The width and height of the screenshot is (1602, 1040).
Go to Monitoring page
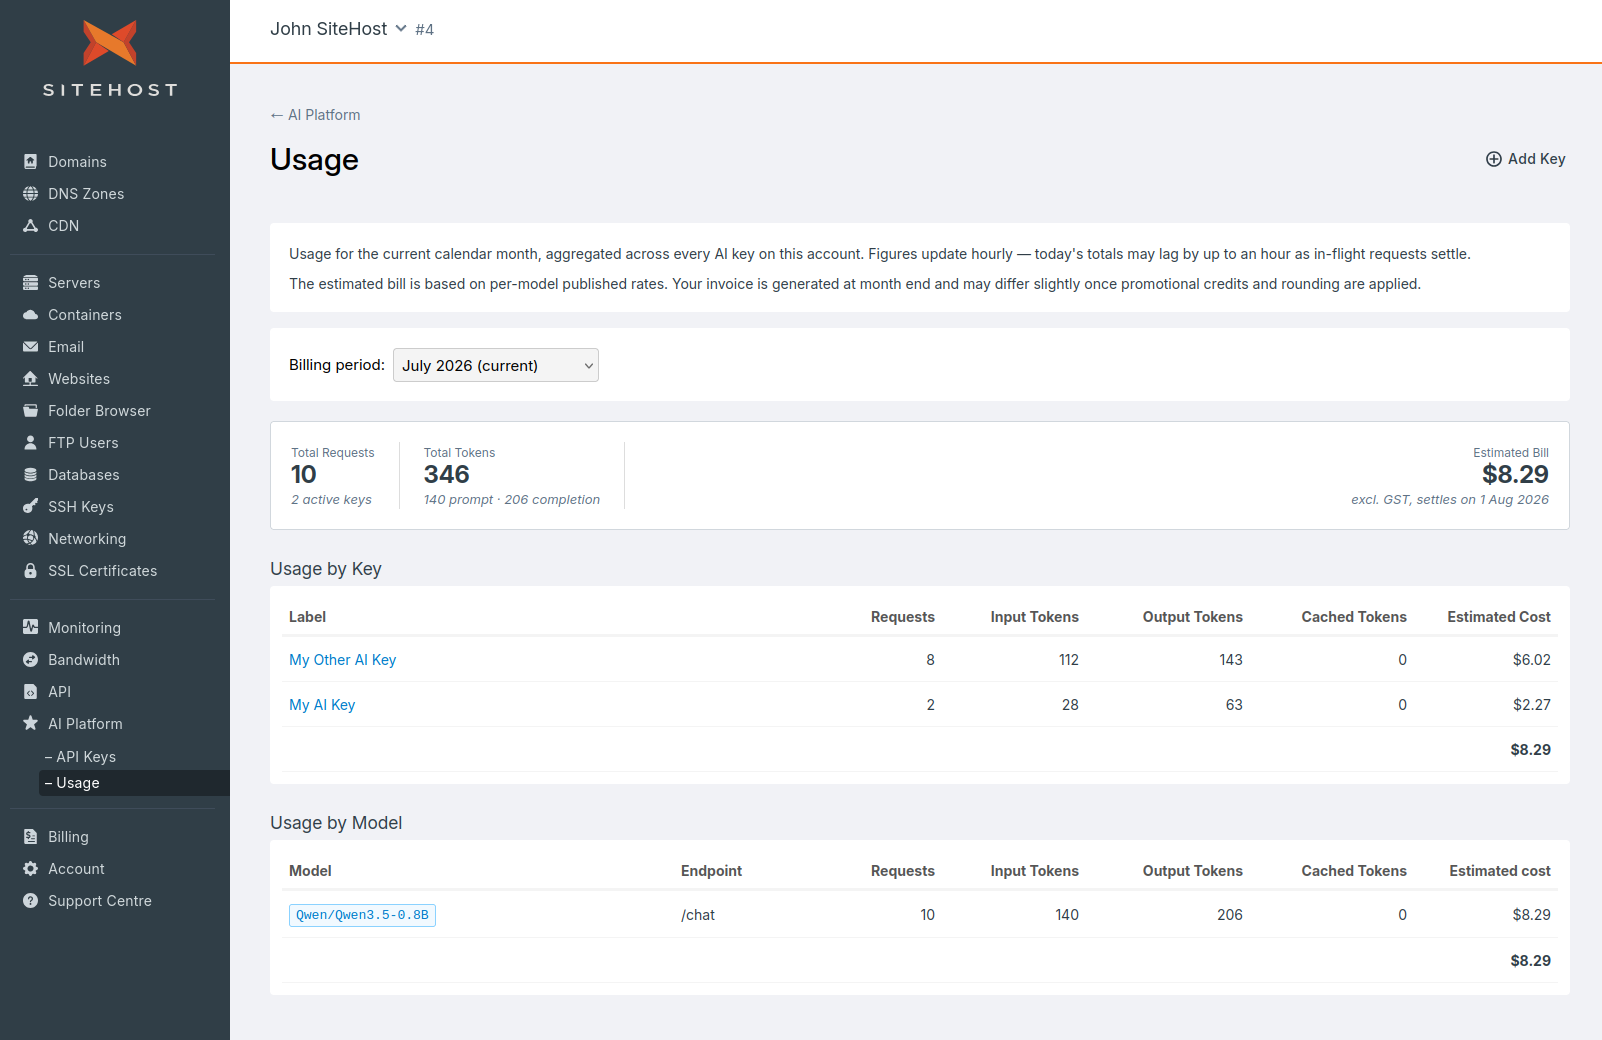pos(84,628)
